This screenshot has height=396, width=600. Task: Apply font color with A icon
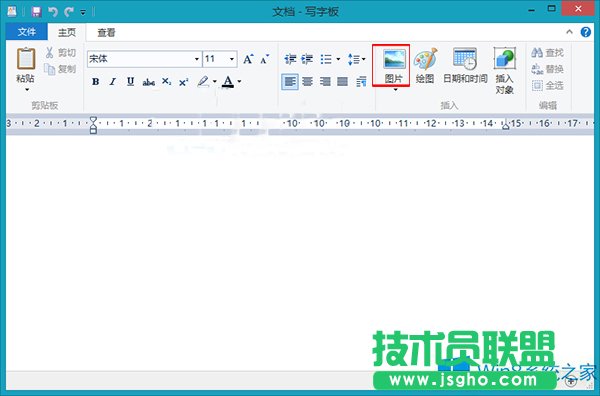tap(228, 81)
